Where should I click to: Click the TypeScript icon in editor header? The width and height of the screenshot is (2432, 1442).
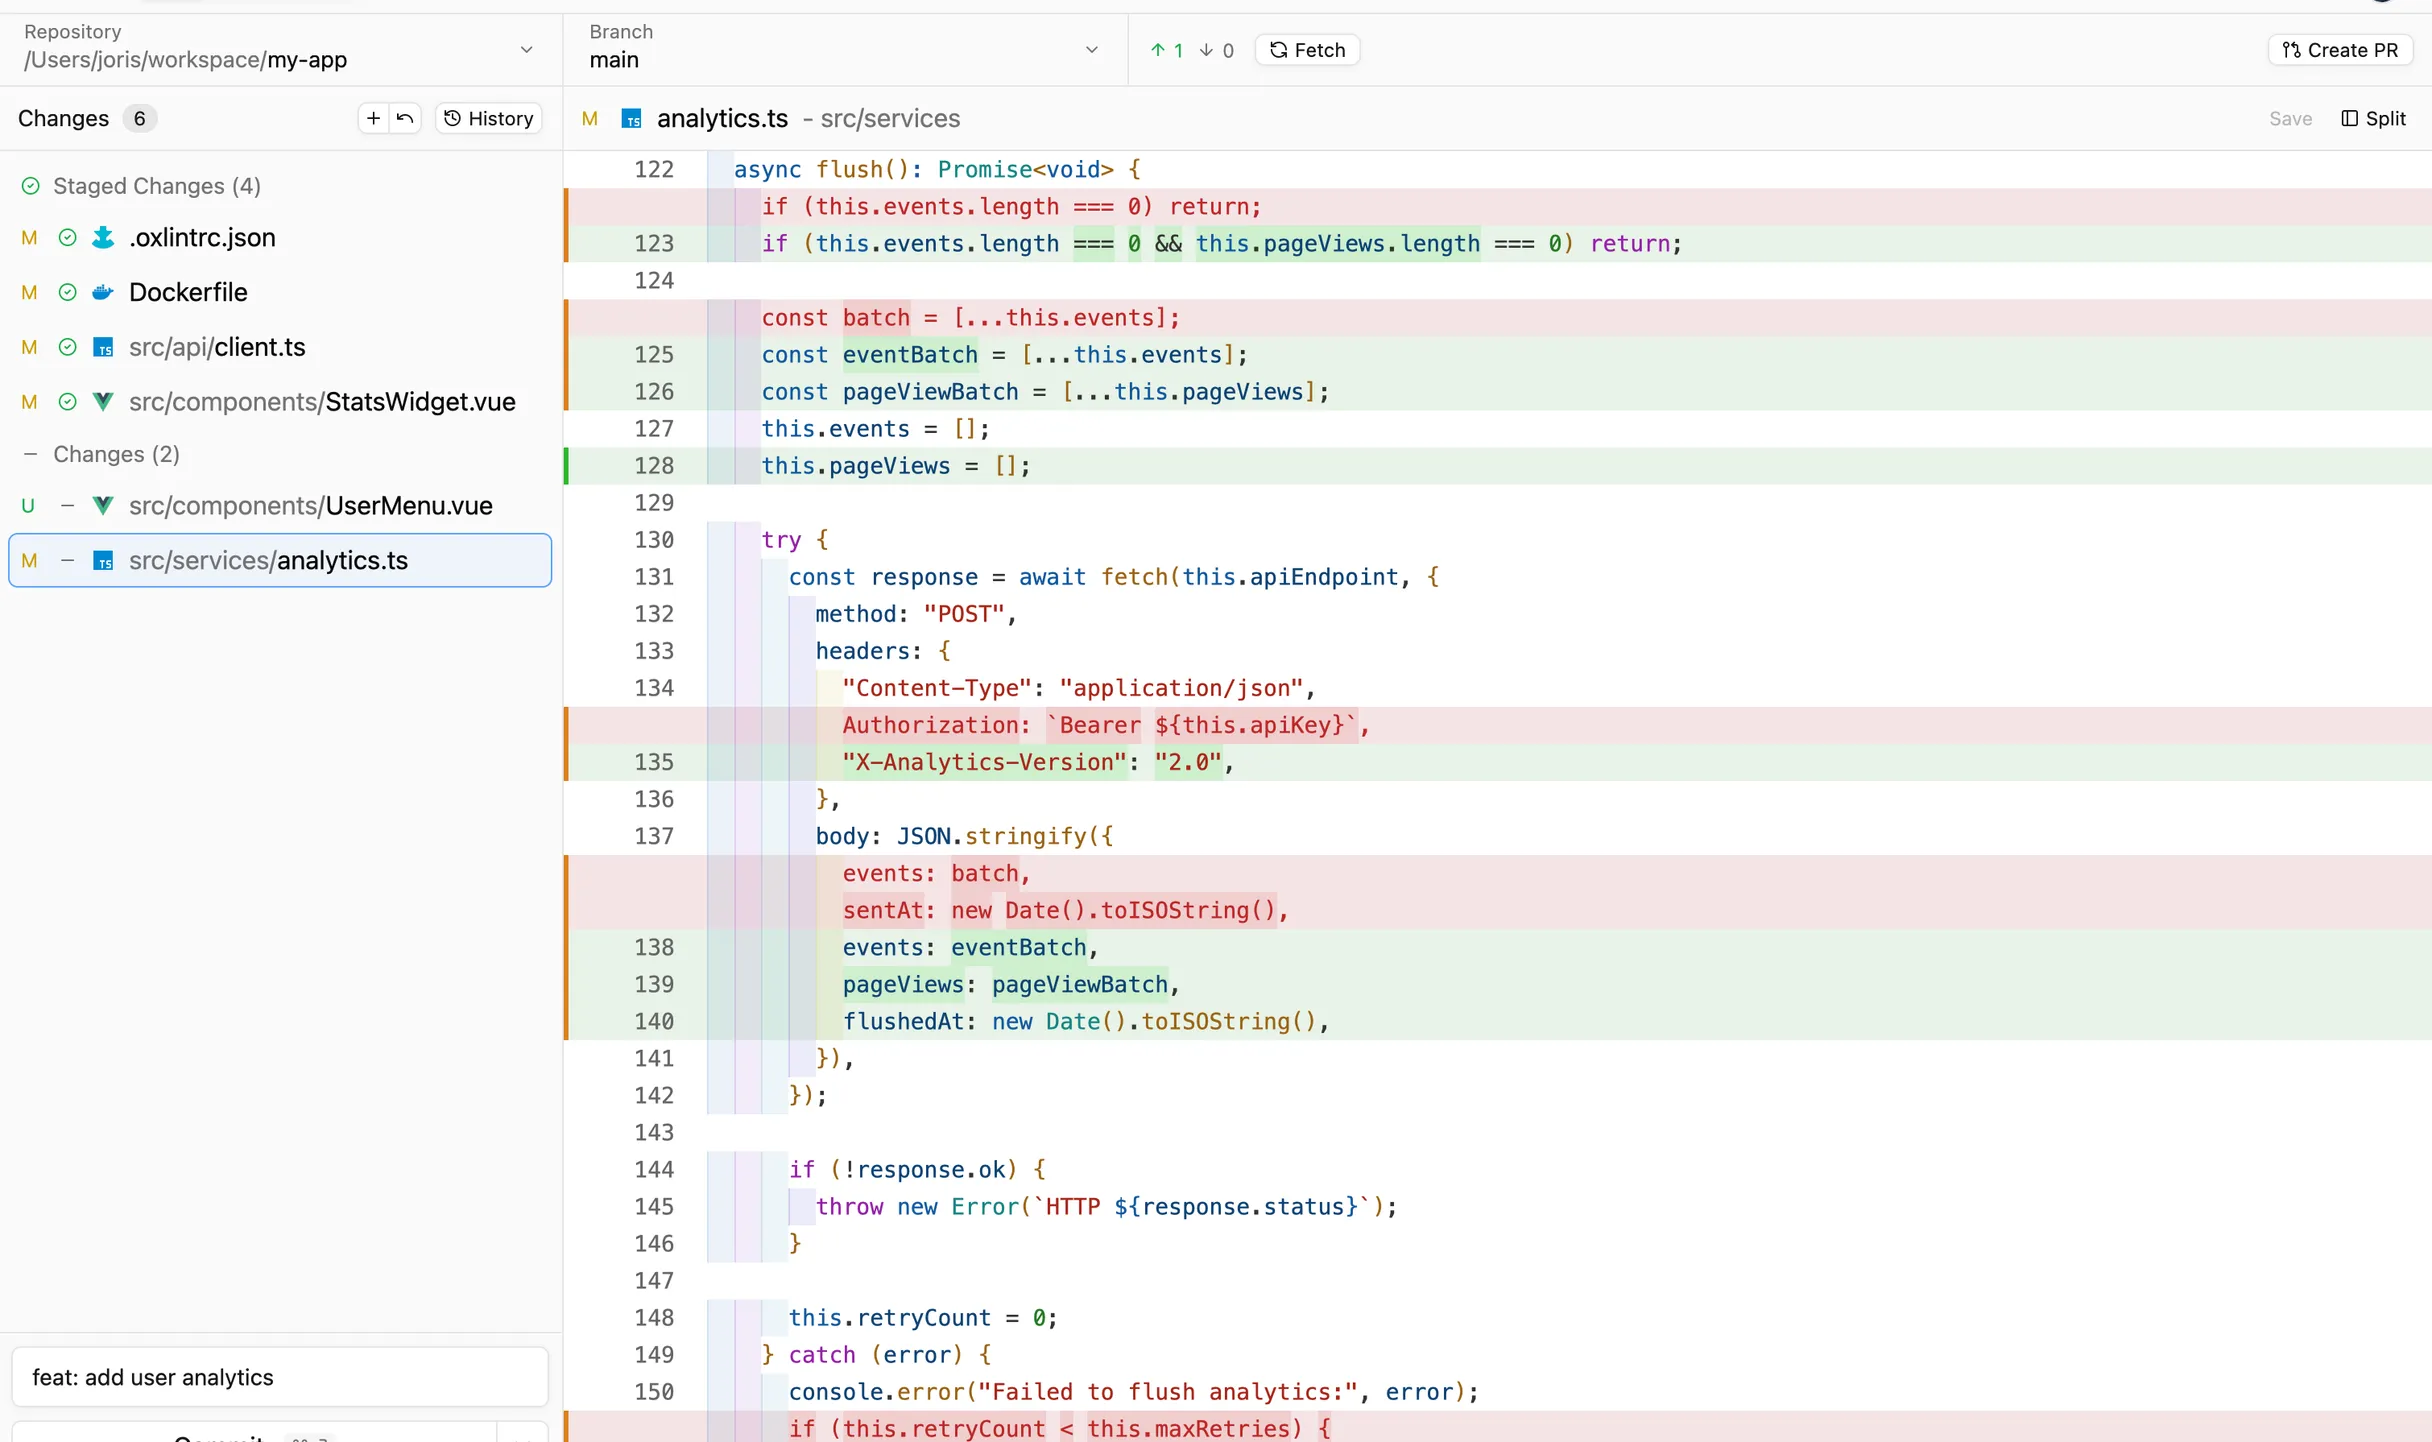click(x=632, y=119)
